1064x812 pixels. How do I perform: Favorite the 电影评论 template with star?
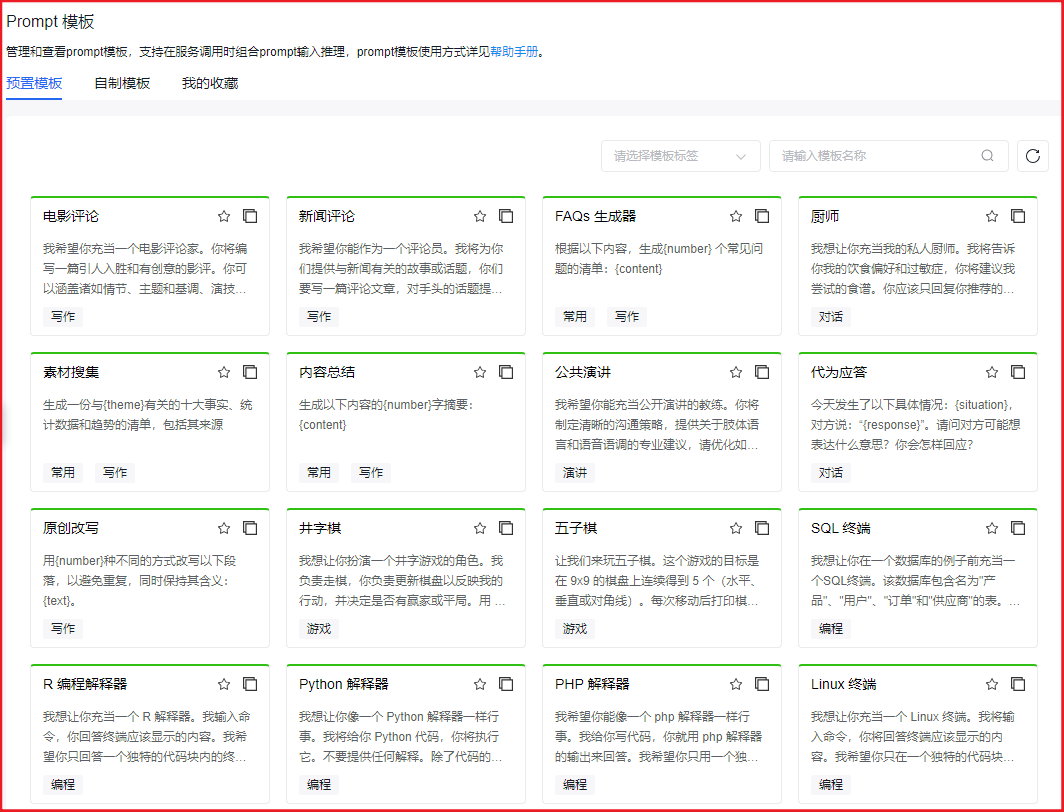(224, 216)
